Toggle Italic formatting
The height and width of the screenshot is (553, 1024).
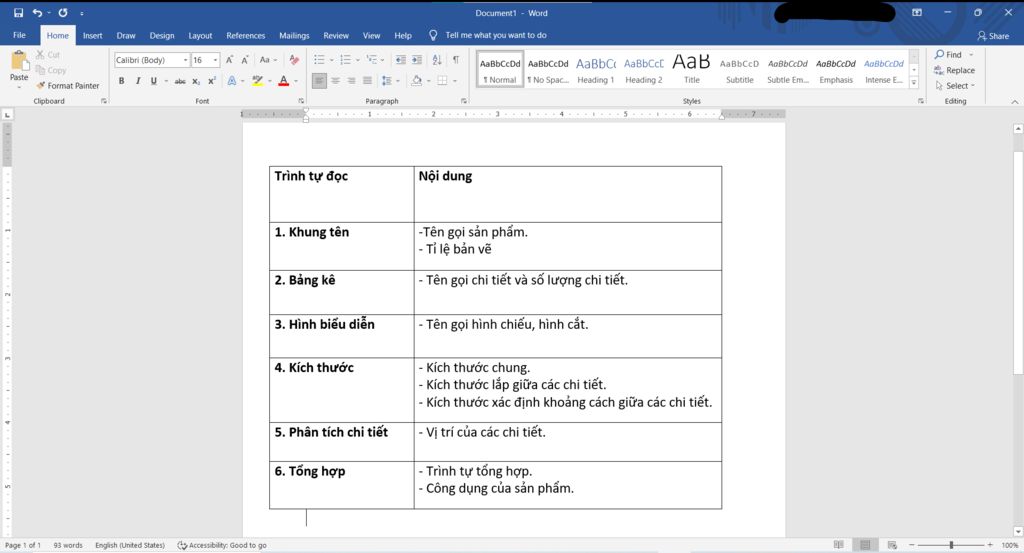[138, 81]
